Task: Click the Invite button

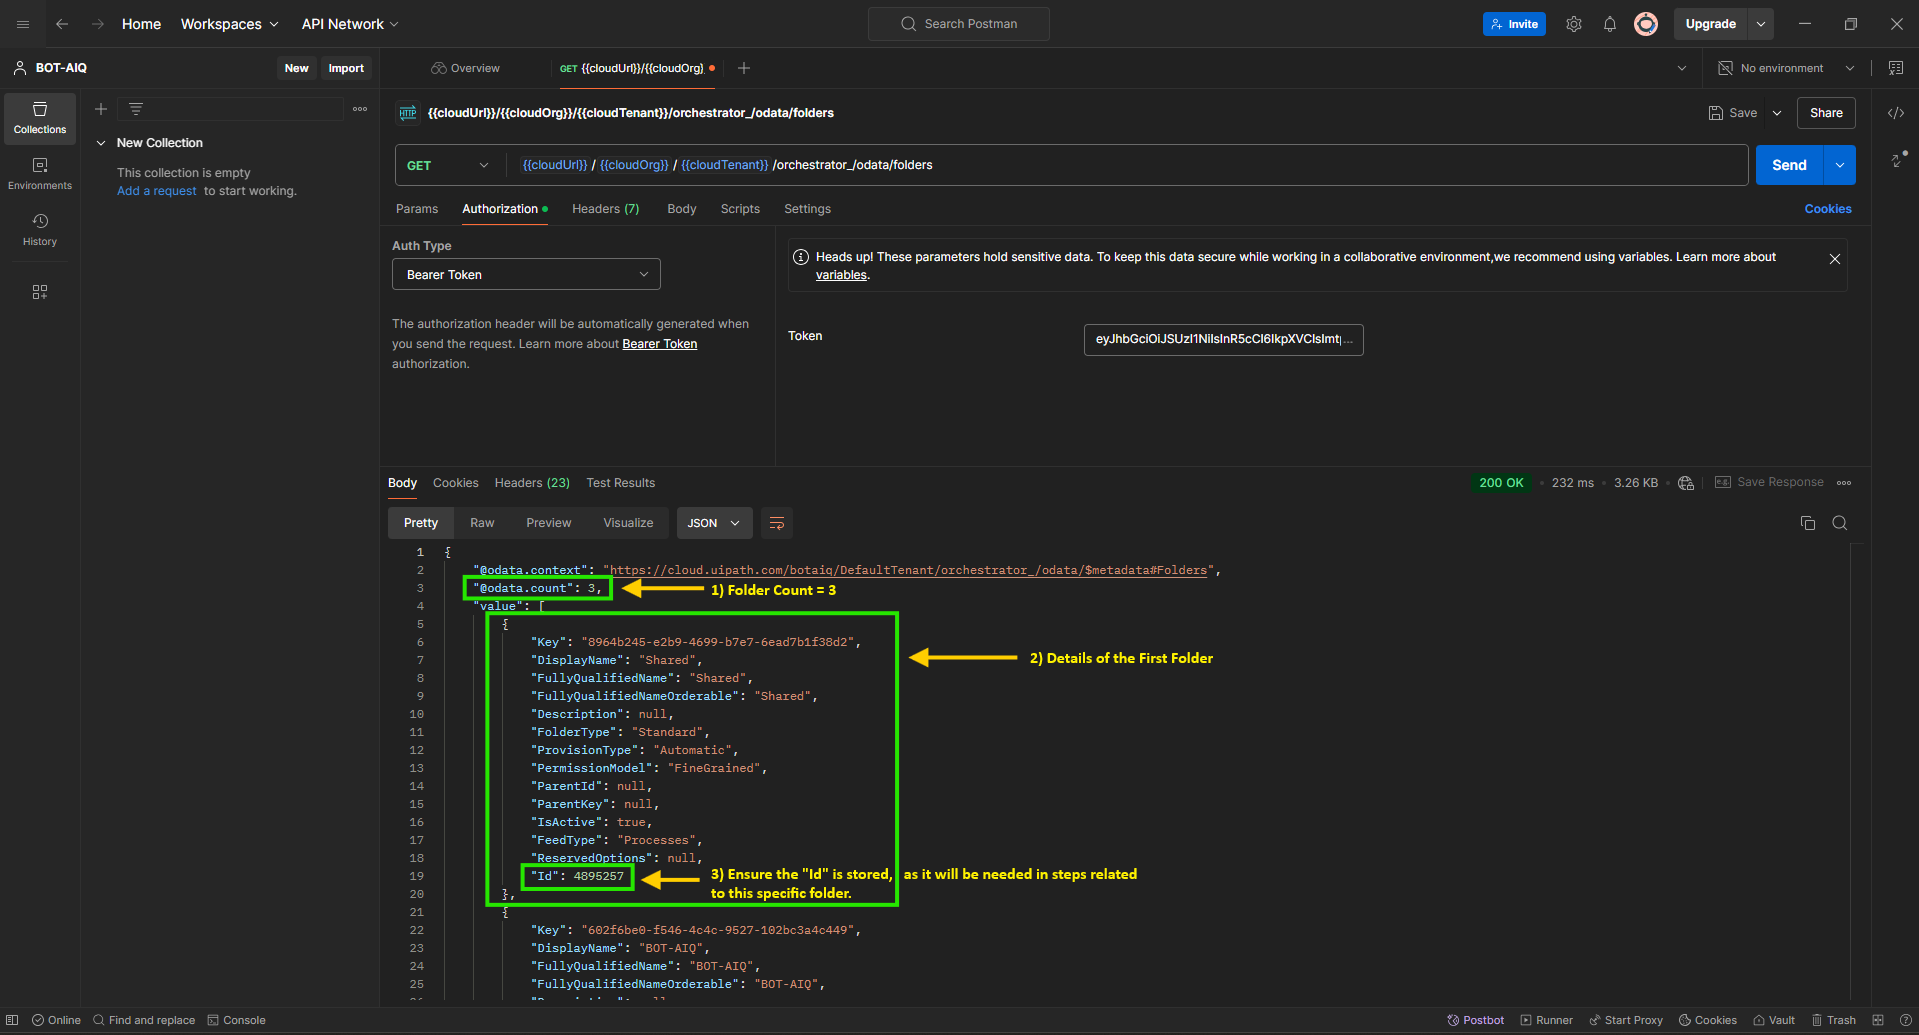Action: click(x=1514, y=24)
